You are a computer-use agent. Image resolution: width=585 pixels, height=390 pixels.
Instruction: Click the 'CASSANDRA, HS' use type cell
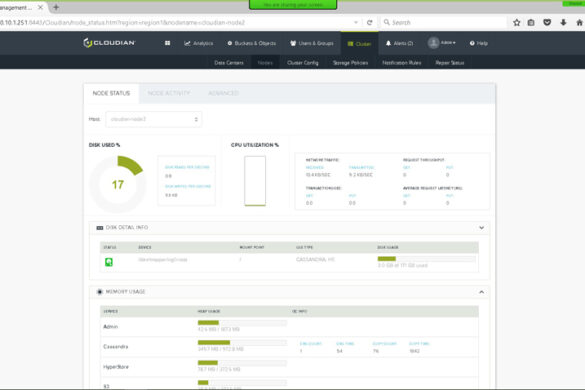[x=315, y=259]
